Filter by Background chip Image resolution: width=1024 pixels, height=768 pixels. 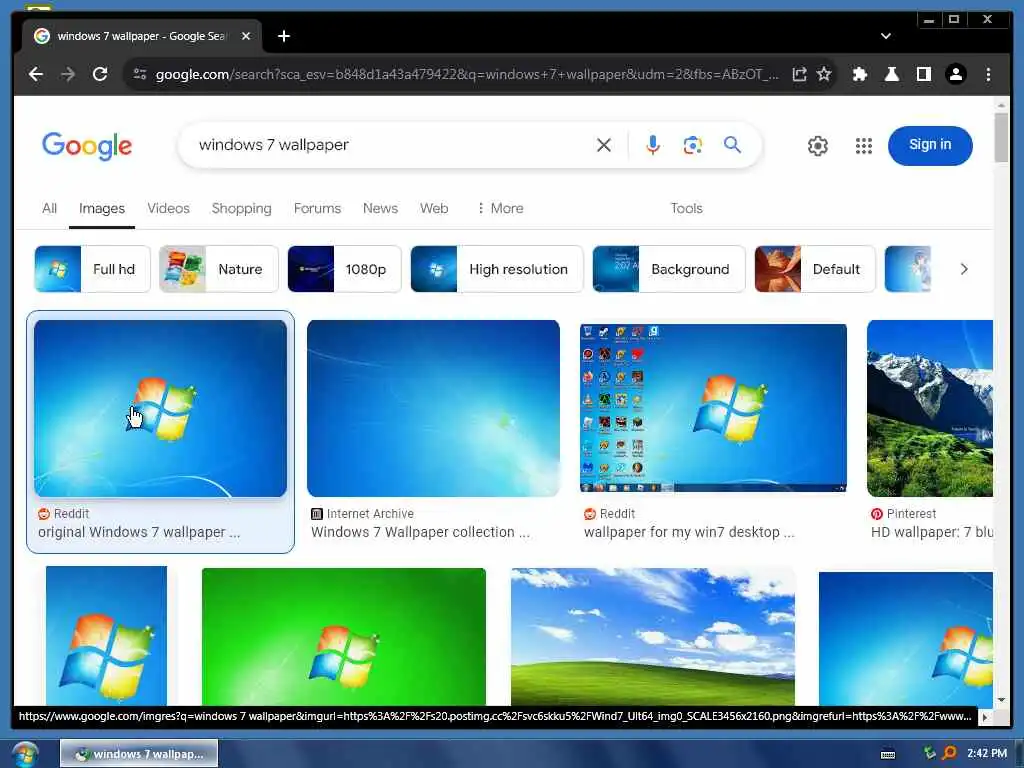tap(668, 269)
